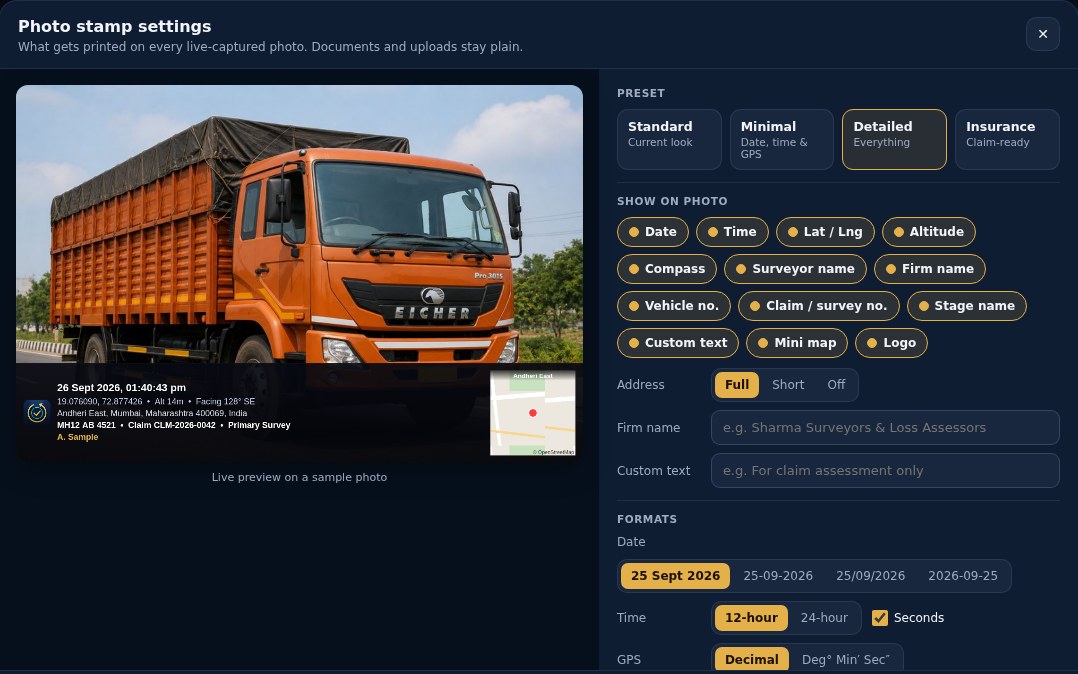Close the Photo stamp settings dialog

(x=1042, y=34)
